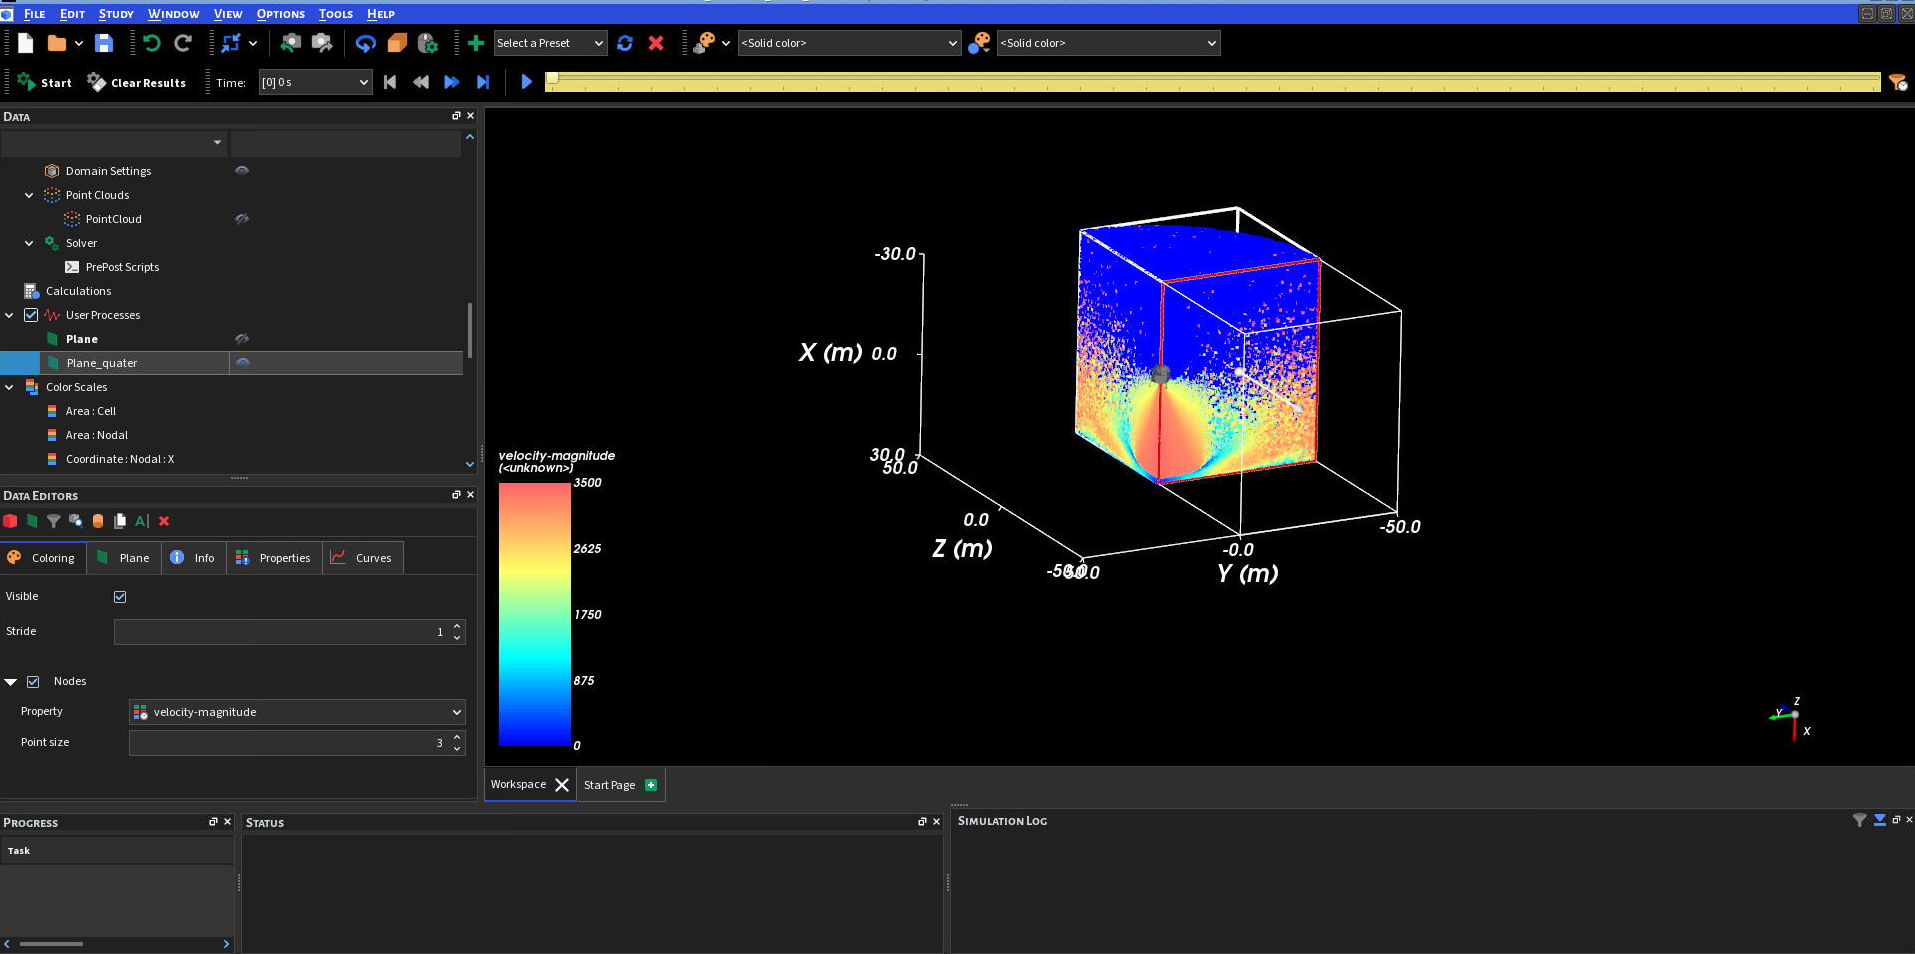Click the green Undo arrow icon

click(151, 43)
